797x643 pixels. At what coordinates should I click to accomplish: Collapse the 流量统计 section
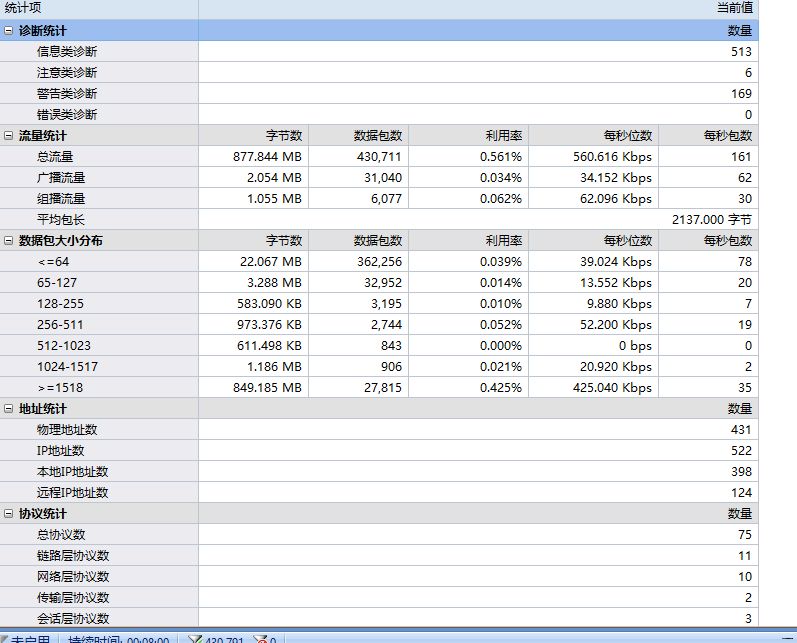[x=8, y=136]
